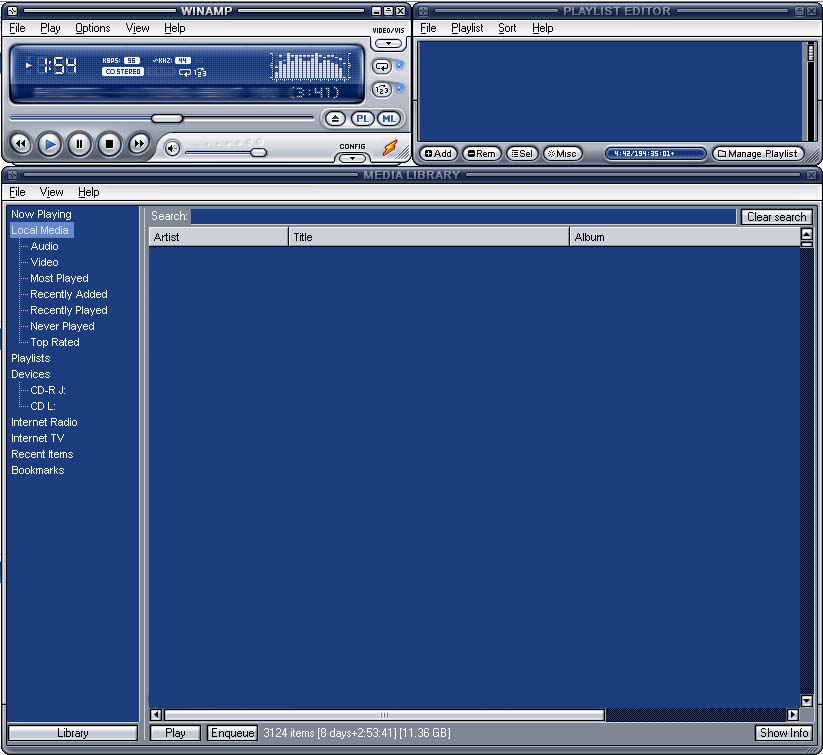The height and width of the screenshot is (755, 823).
Task: Stop playback with the Stop button
Action: coord(109,144)
